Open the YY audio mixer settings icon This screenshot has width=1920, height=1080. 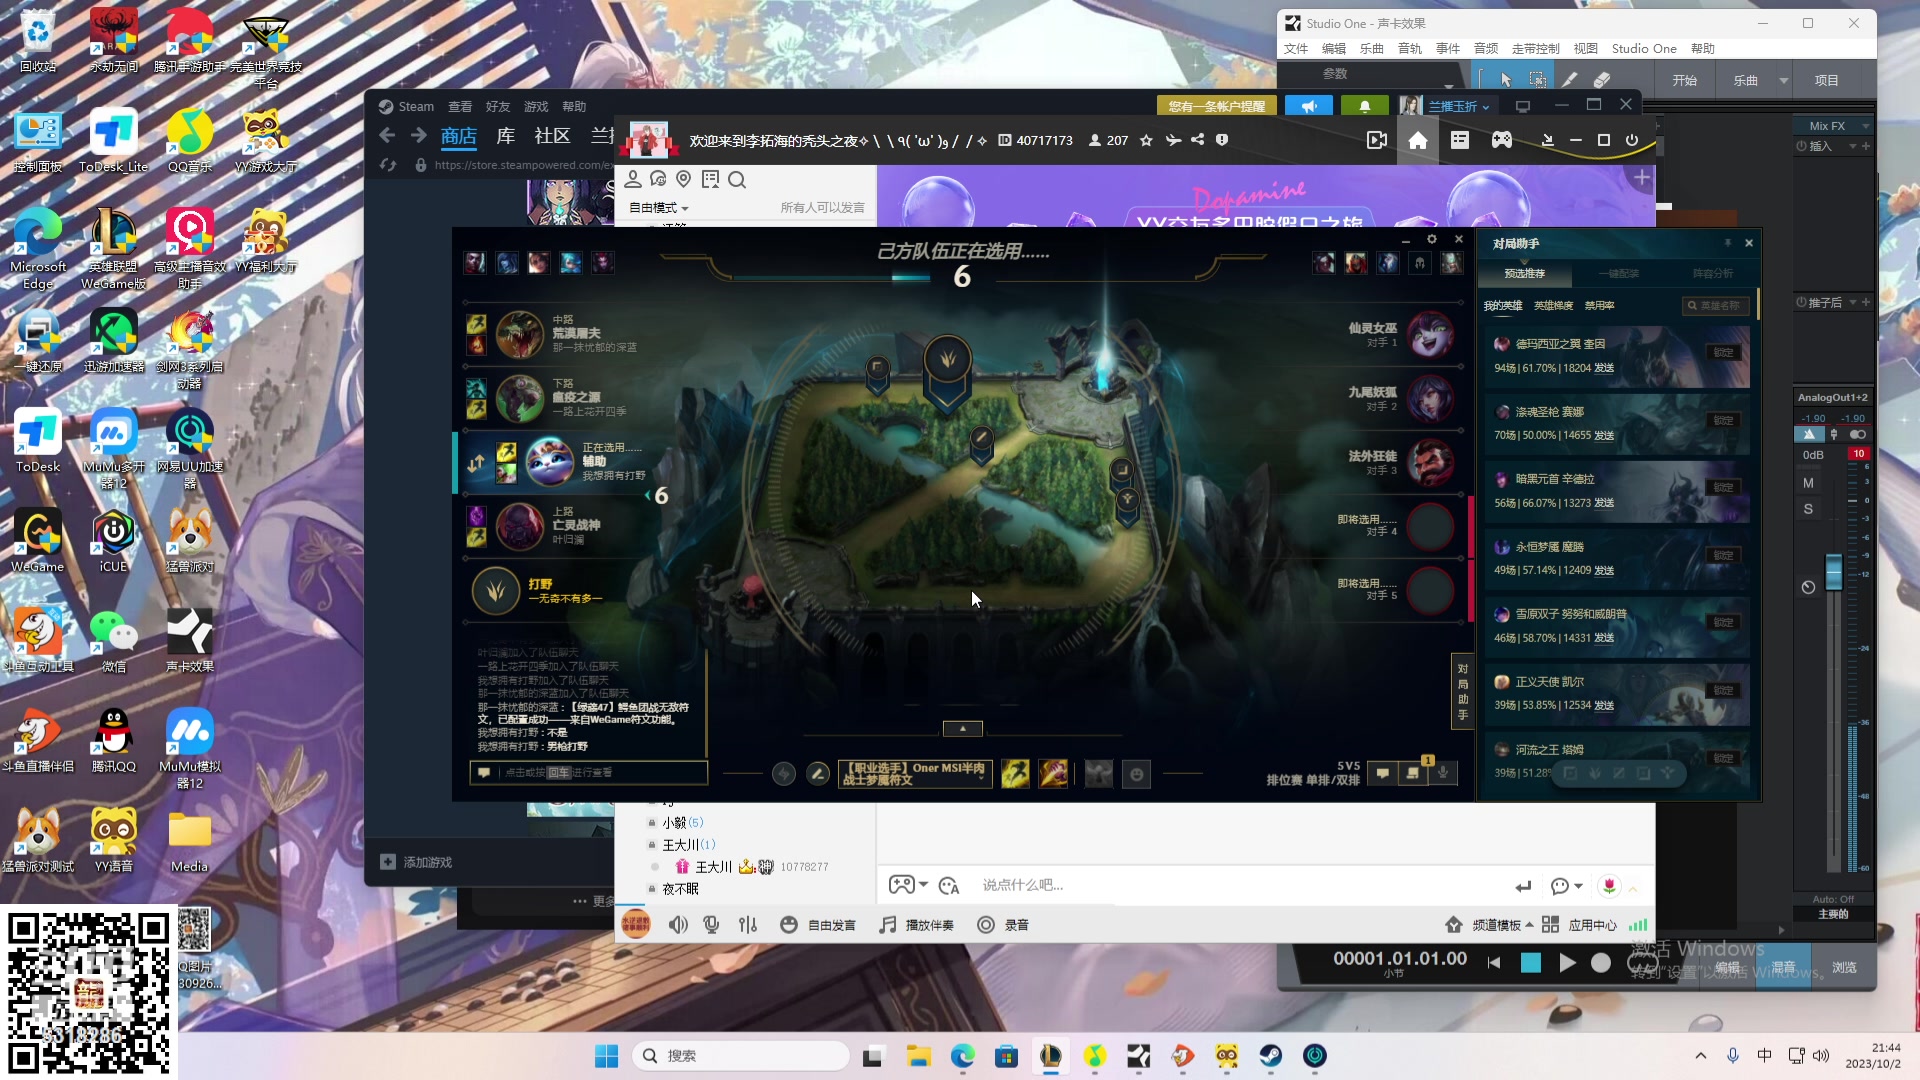pos(748,925)
